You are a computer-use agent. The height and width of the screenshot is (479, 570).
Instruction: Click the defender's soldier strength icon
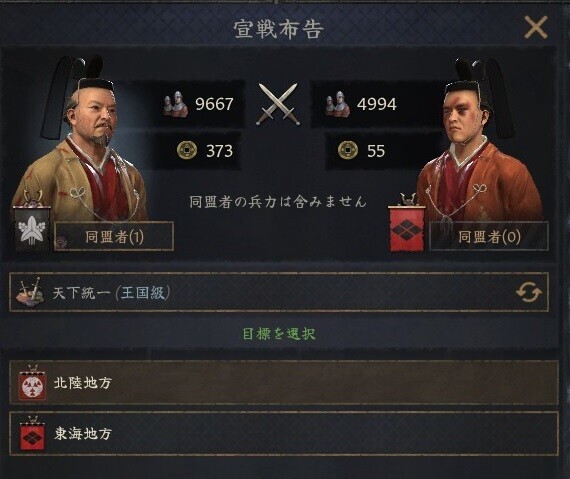tap(337, 104)
